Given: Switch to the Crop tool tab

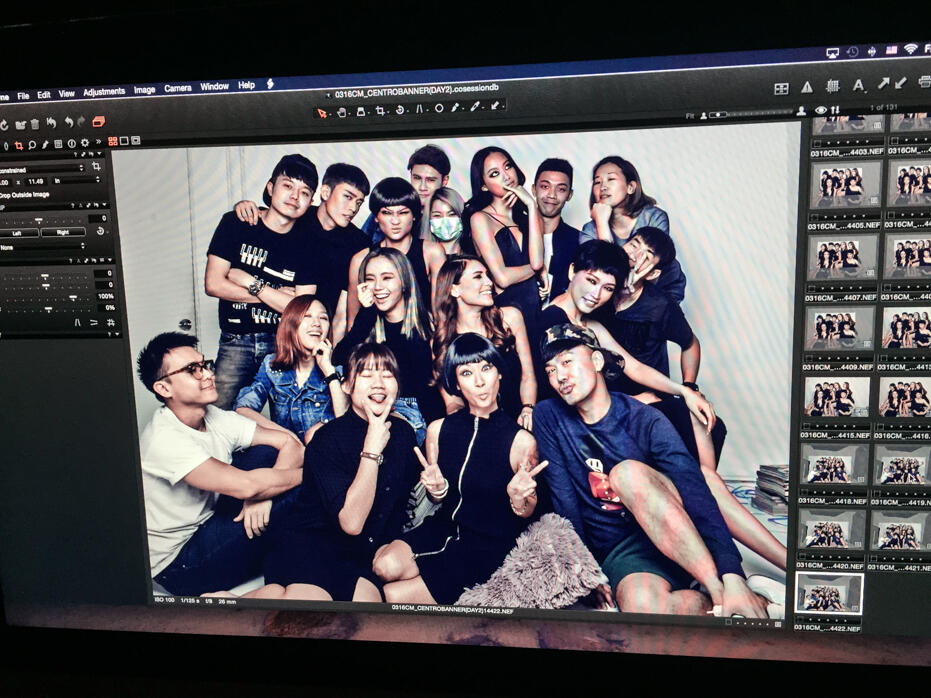Looking at the screenshot, I should click(x=19, y=146).
